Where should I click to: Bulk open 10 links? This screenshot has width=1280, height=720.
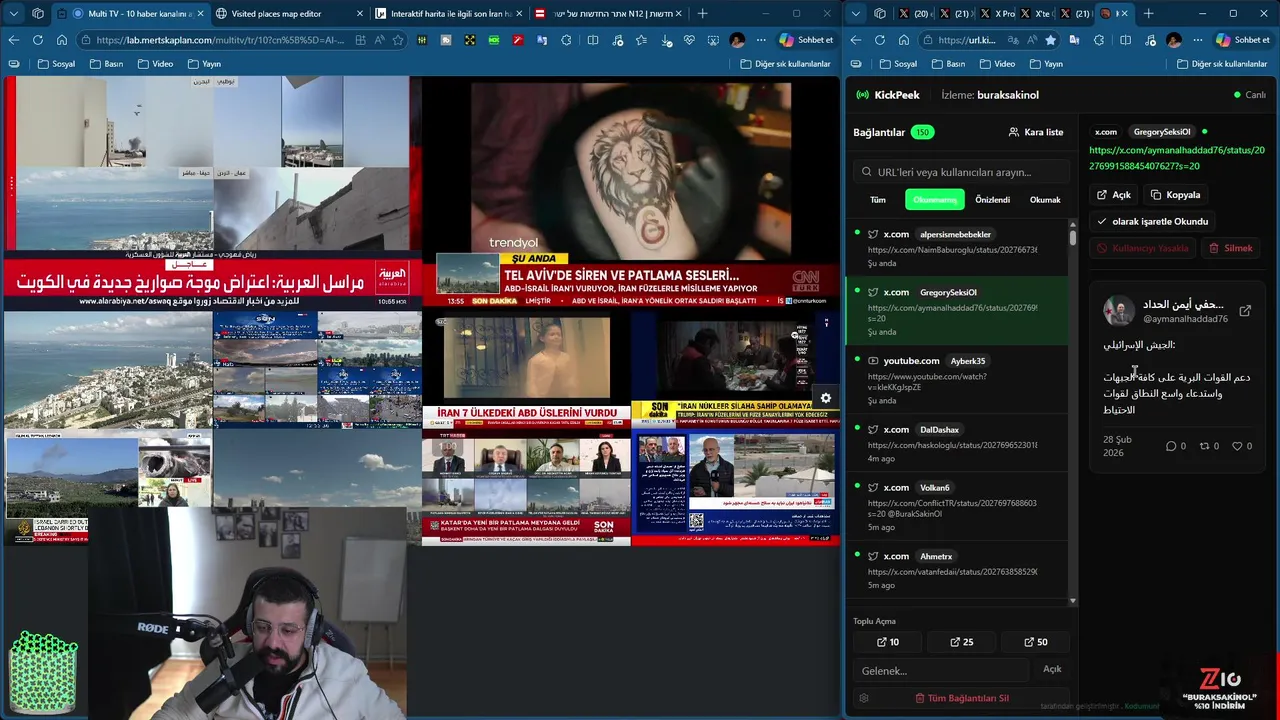(x=887, y=642)
